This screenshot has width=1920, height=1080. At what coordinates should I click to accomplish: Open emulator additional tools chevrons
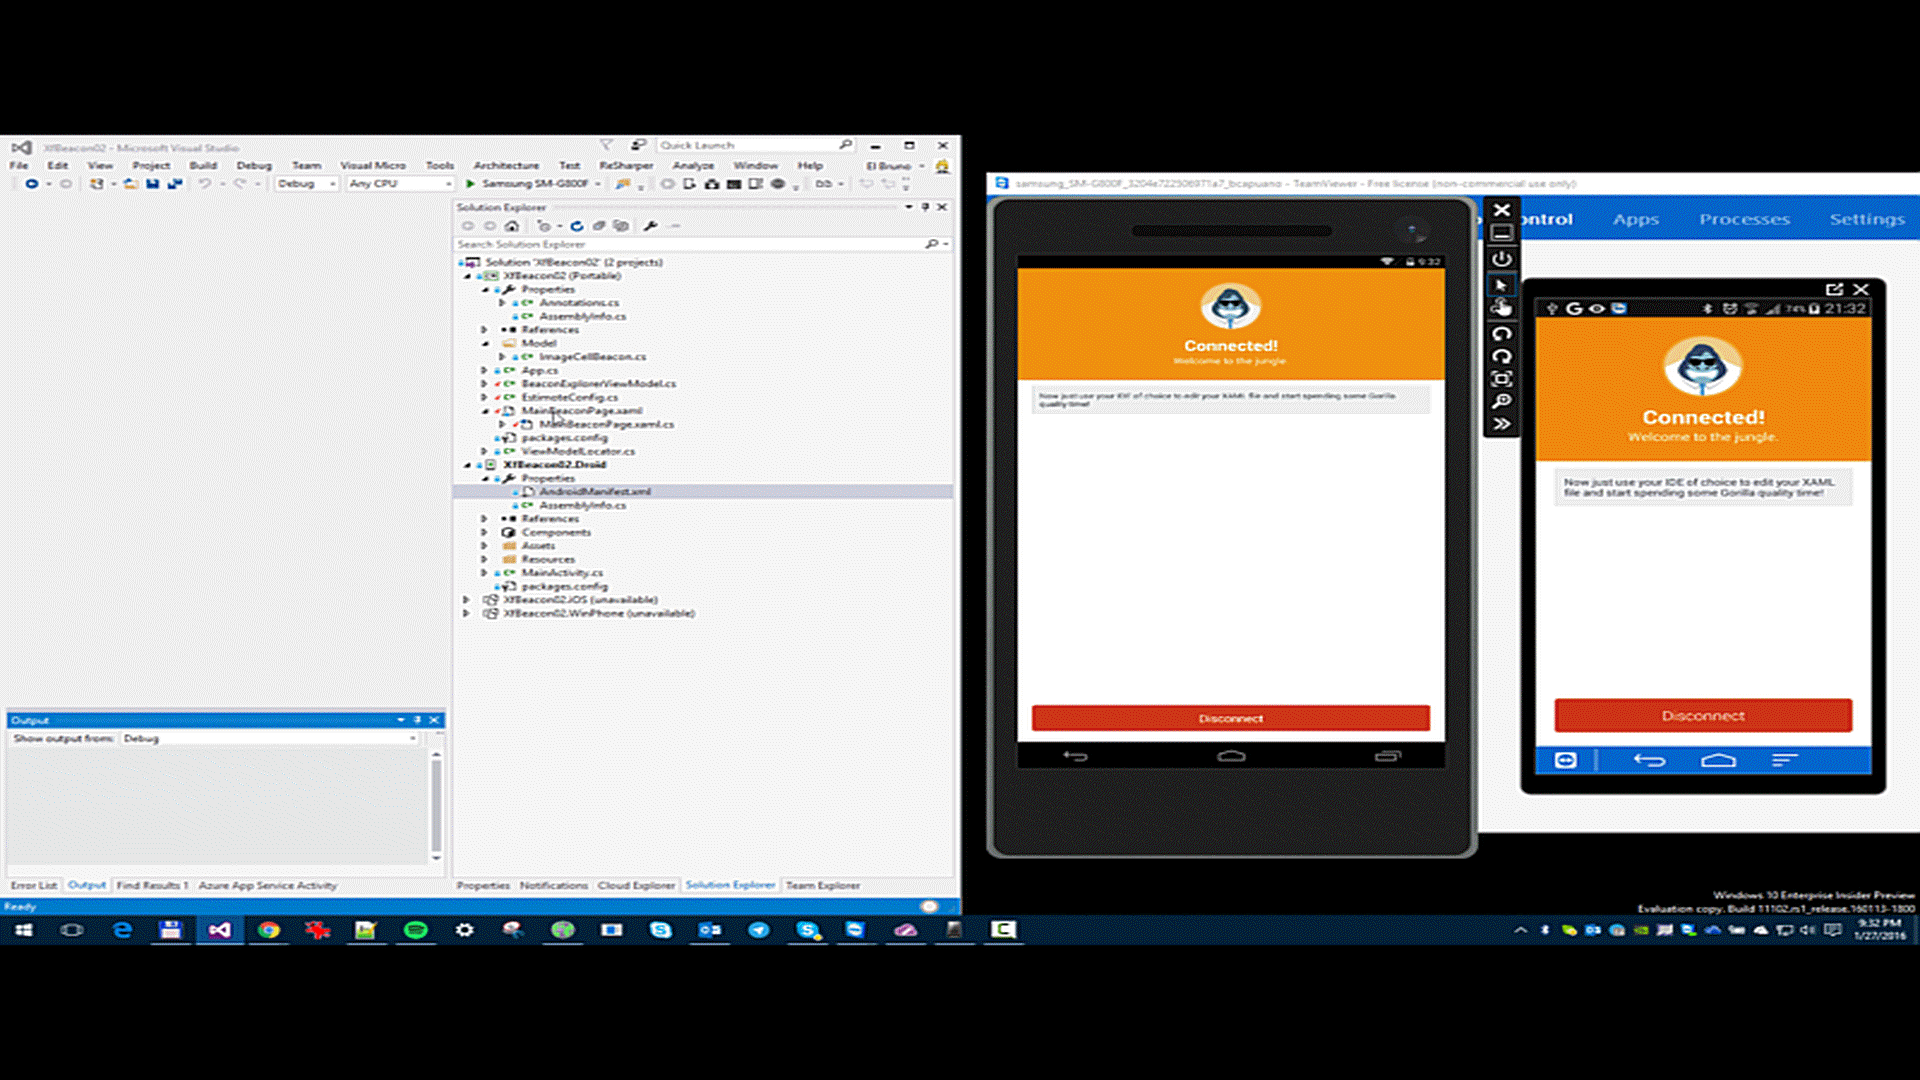[1501, 424]
